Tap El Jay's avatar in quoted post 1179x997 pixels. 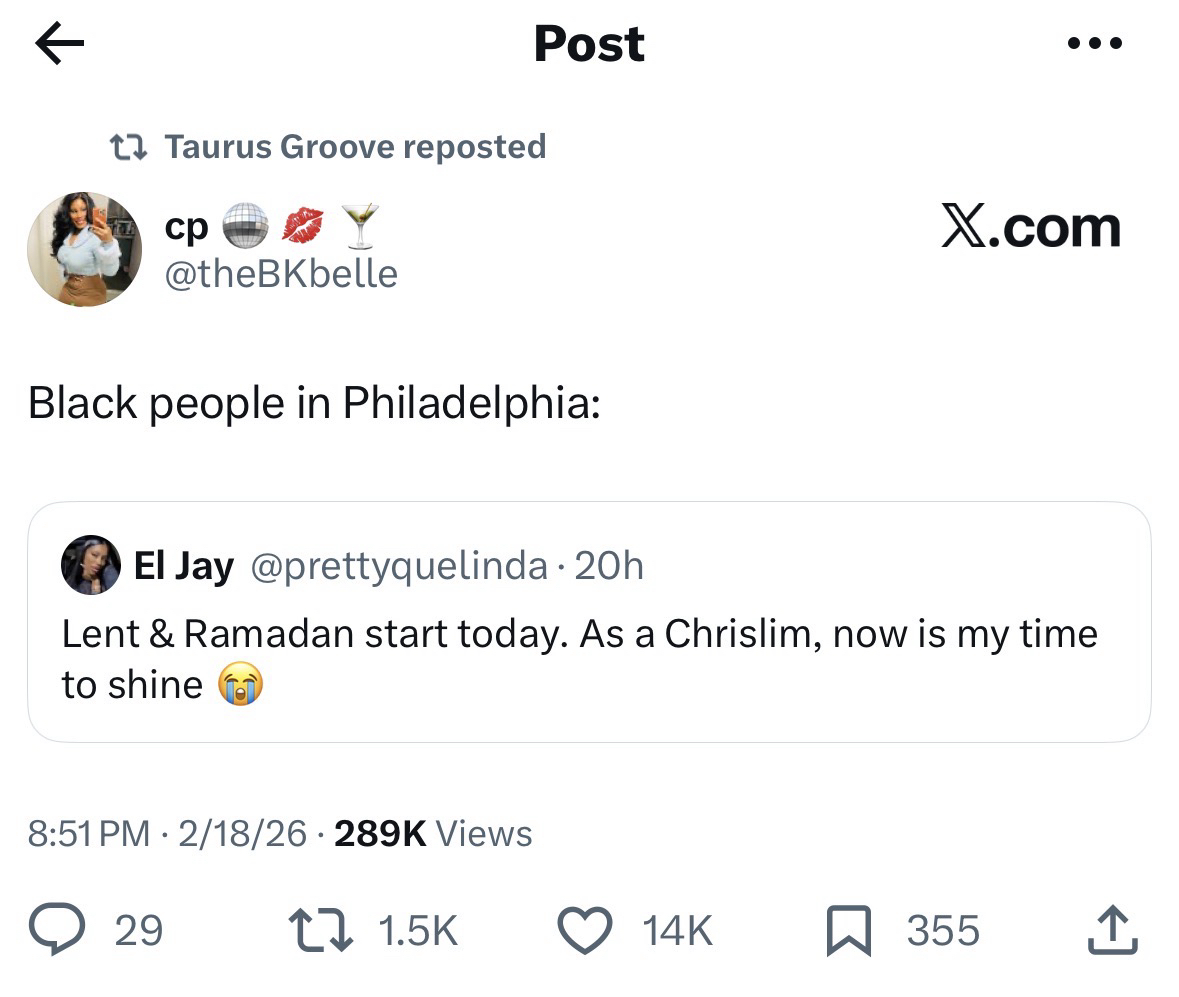[91, 565]
